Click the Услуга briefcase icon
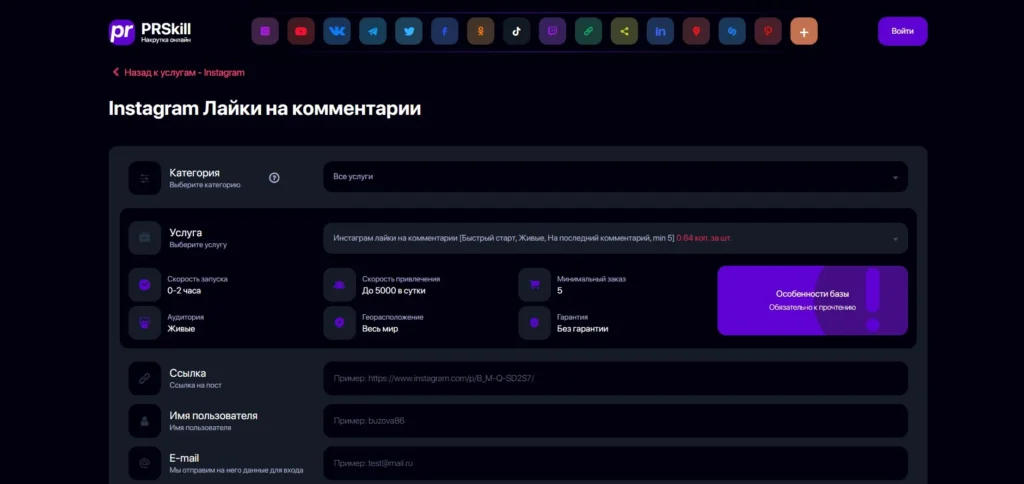Screen dimensions: 1024x484 [145, 237]
